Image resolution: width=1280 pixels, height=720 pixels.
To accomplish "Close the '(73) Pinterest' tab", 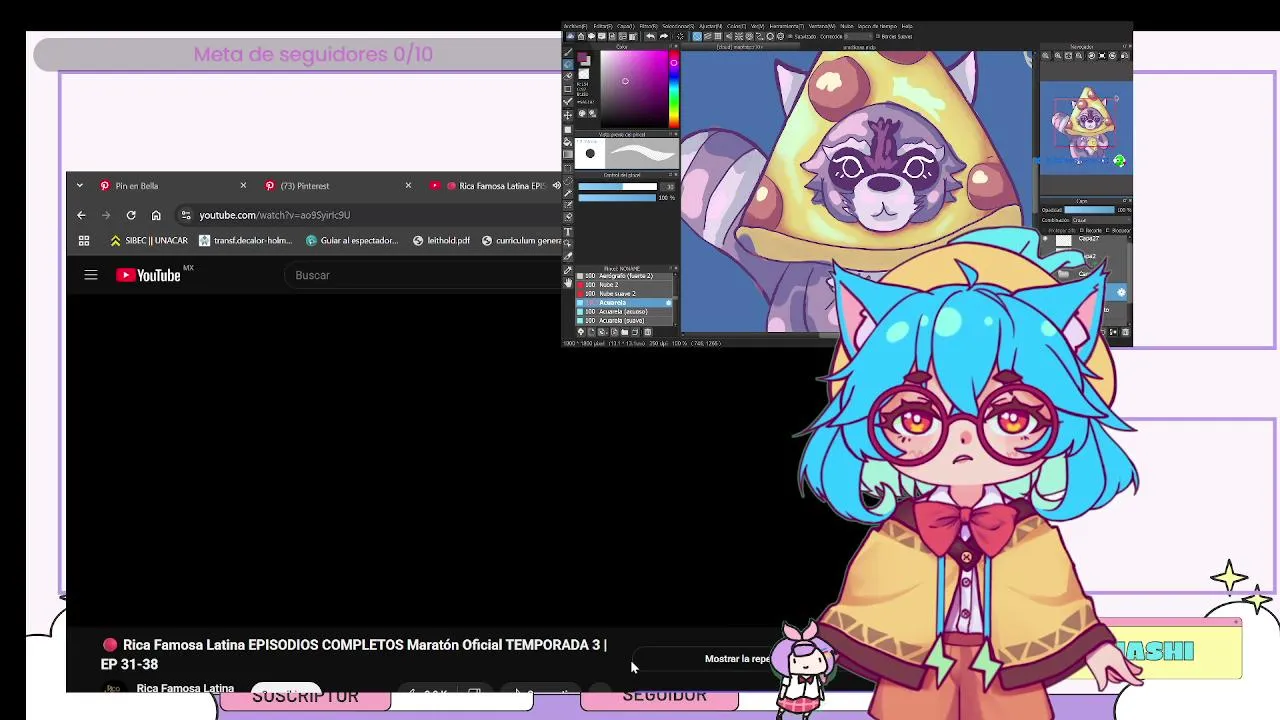I will (408, 186).
